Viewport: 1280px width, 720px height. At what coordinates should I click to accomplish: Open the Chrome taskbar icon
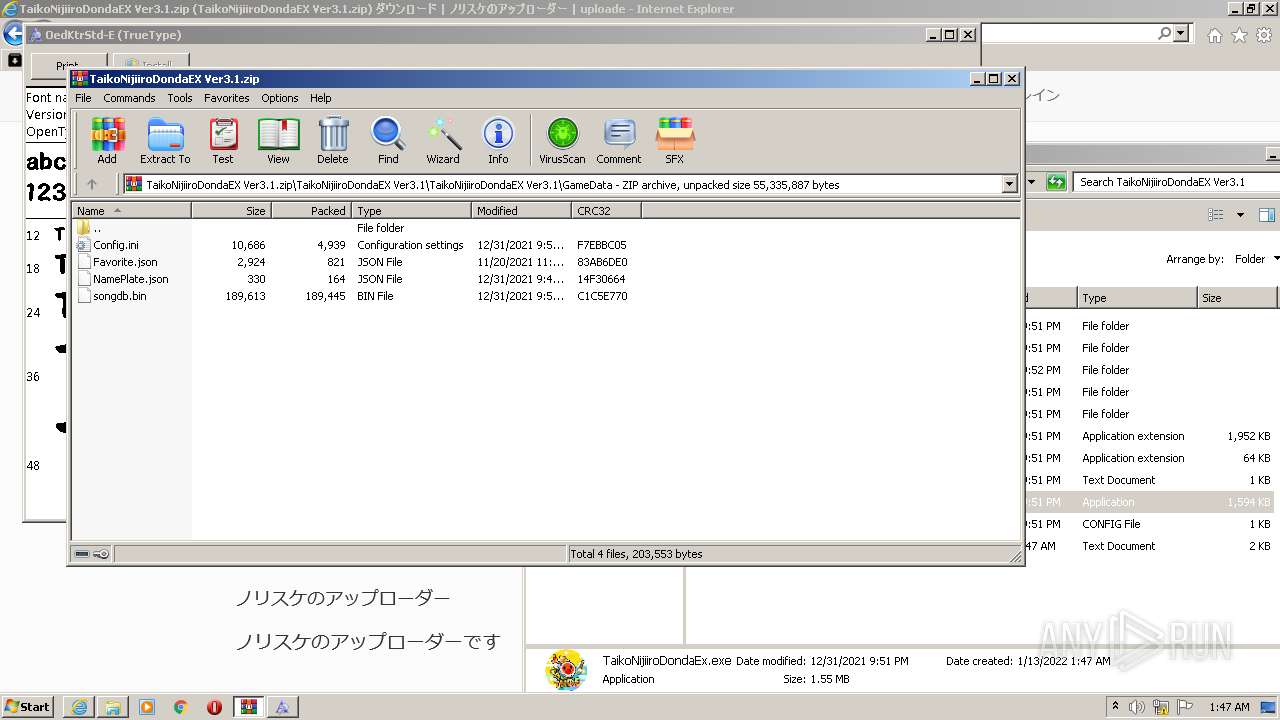pos(181,707)
